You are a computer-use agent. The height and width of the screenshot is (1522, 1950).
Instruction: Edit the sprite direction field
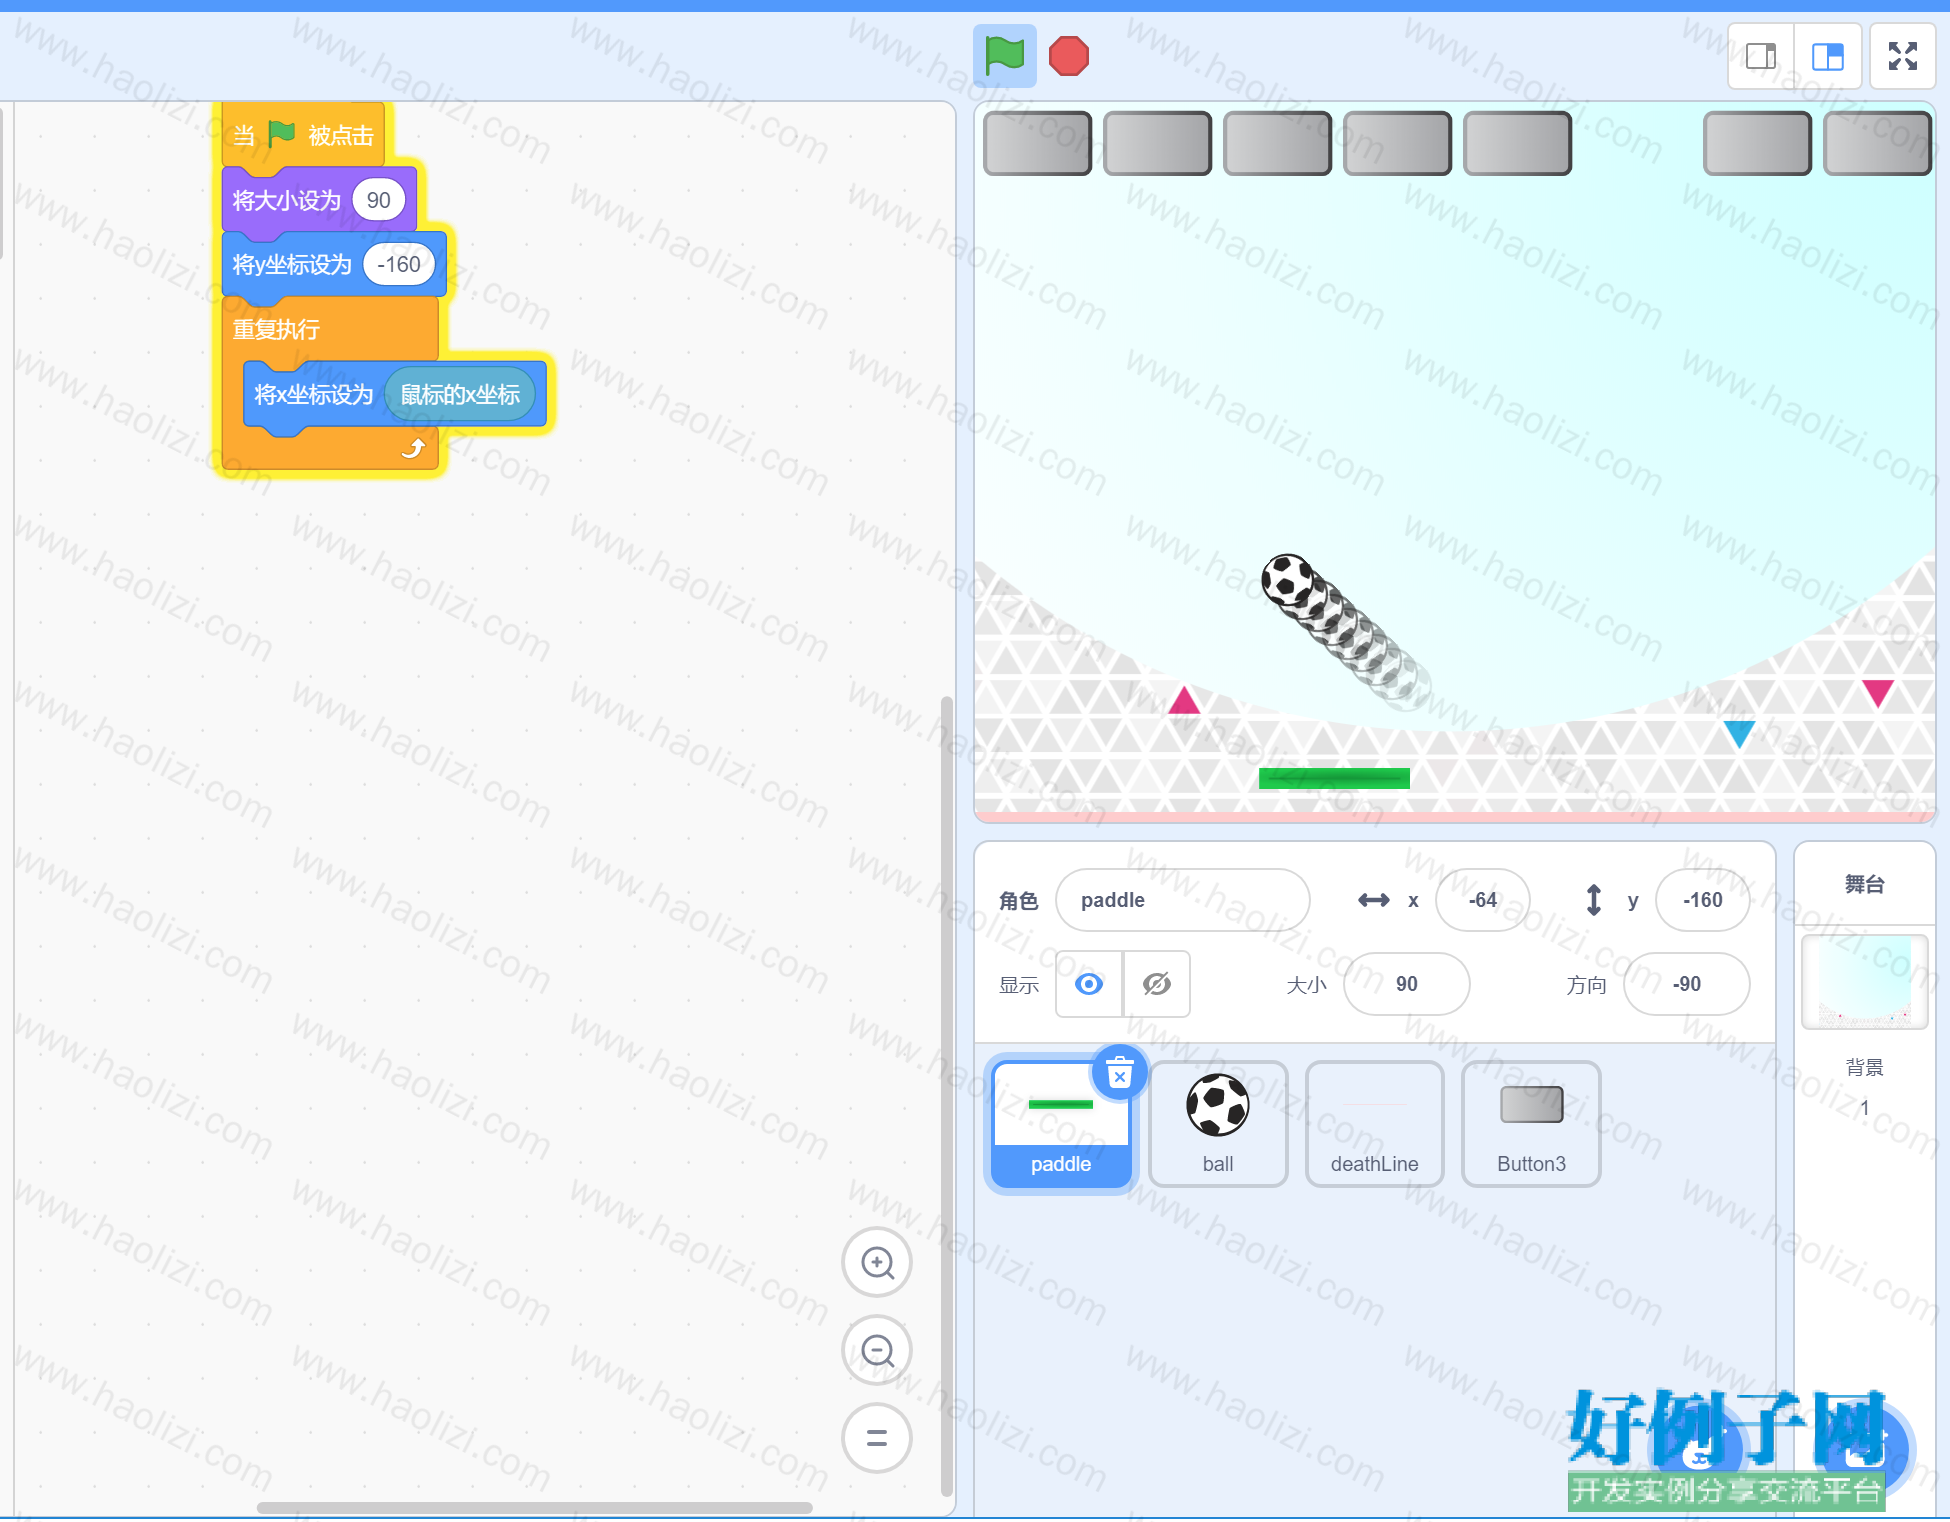coord(1686,984)
